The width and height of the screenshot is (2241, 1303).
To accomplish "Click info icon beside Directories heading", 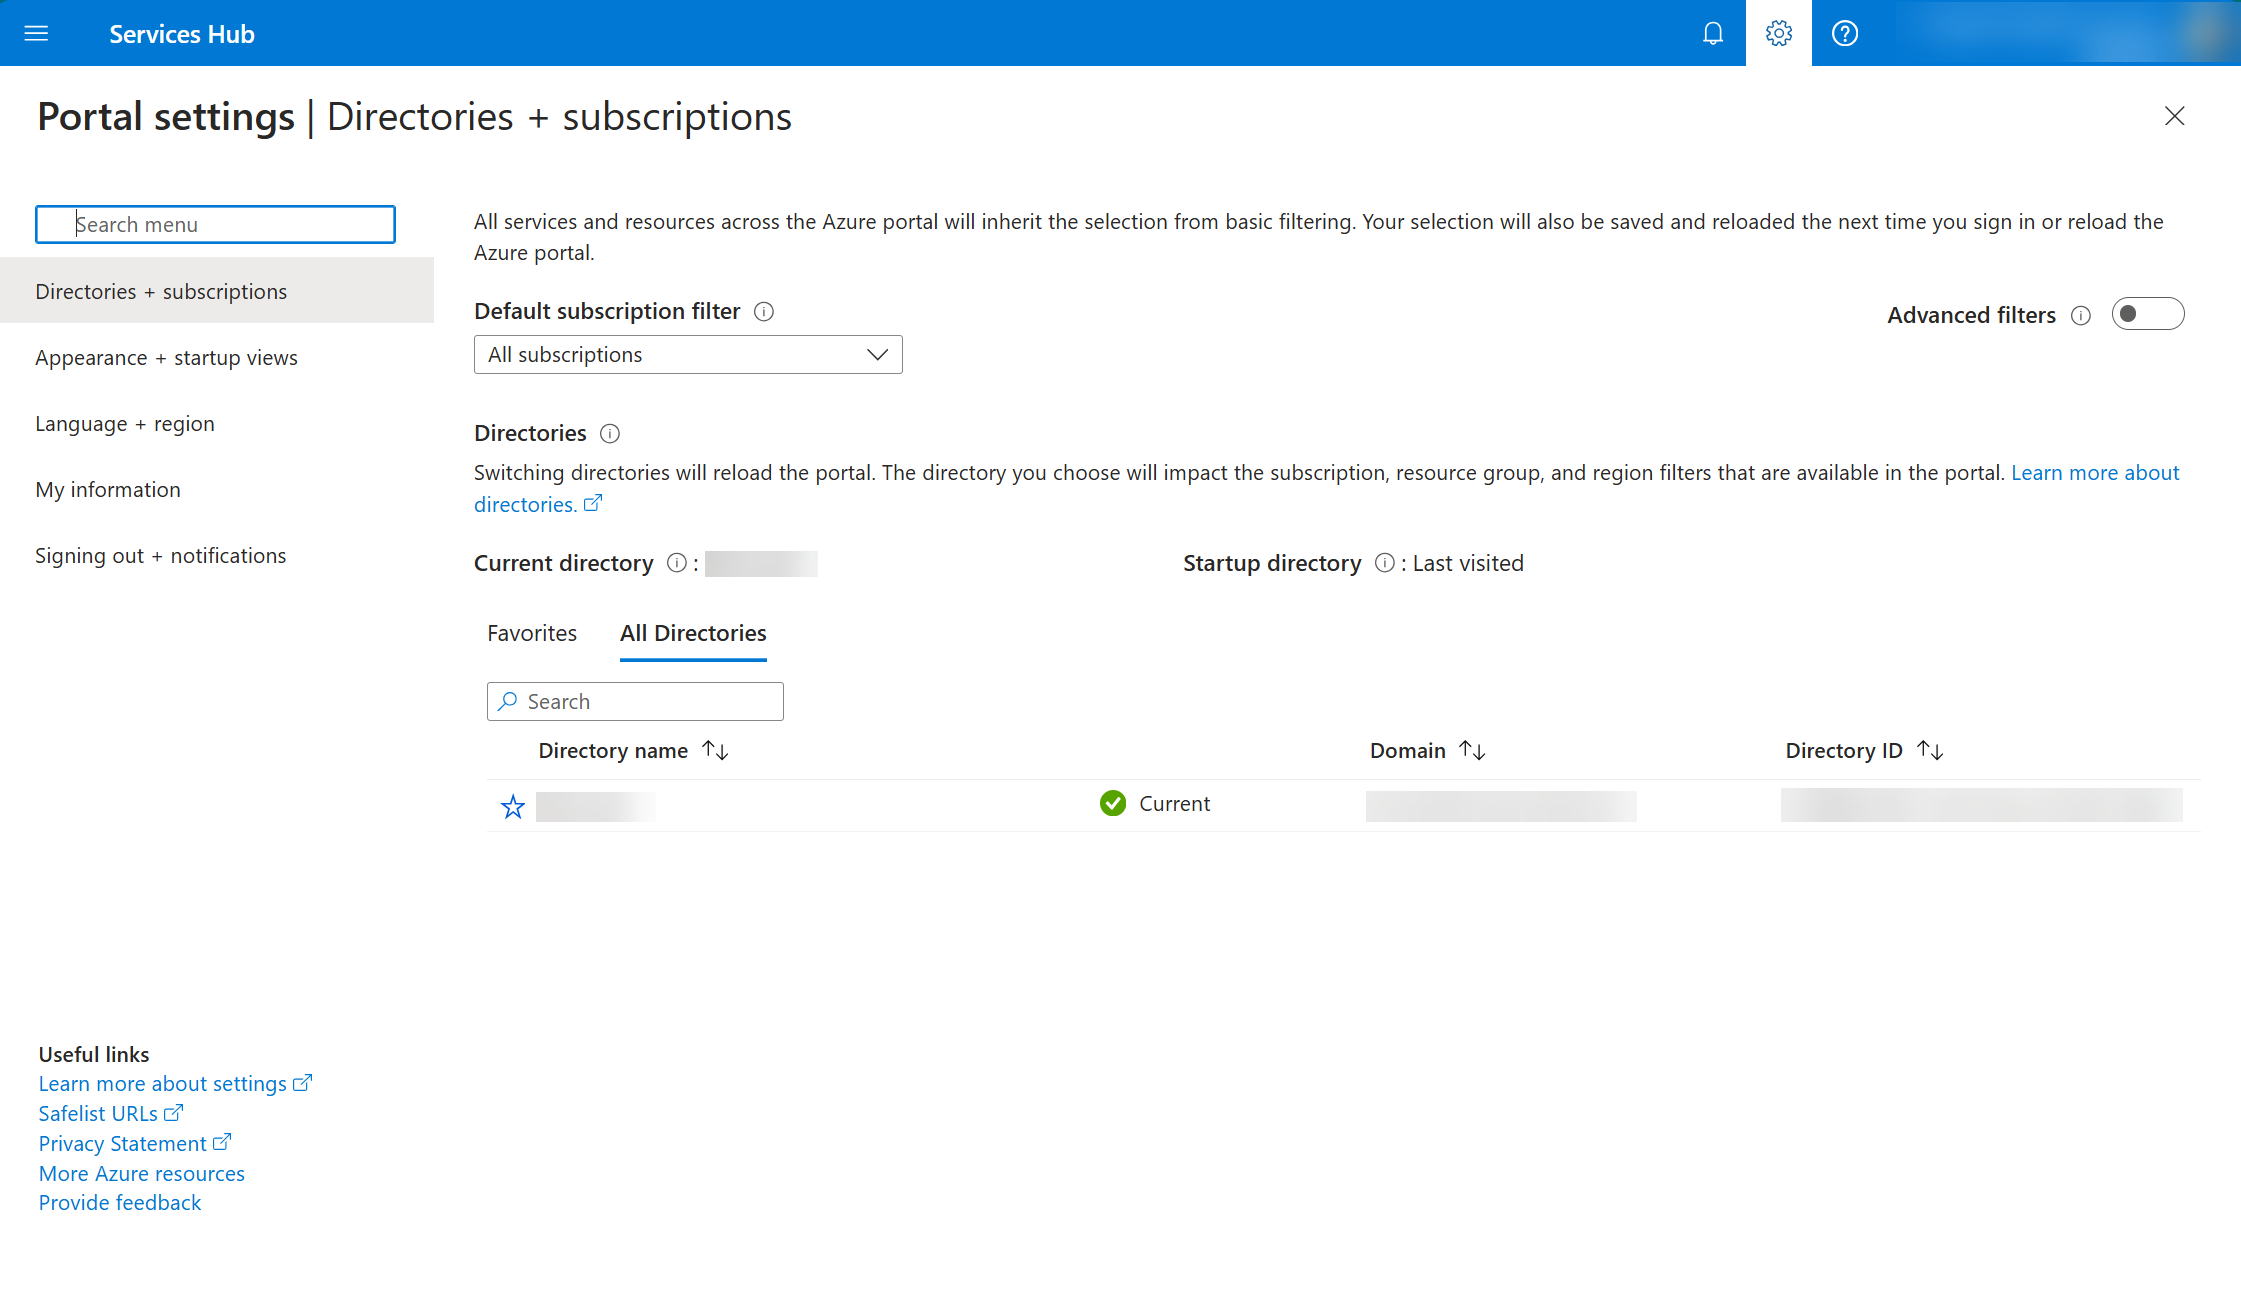I will click(x=610, y=434).
